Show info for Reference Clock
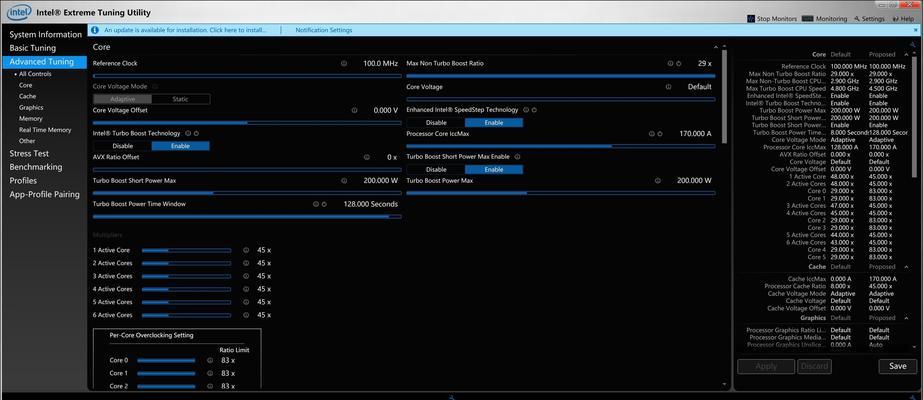923x400 pixels. click(344, 63)
